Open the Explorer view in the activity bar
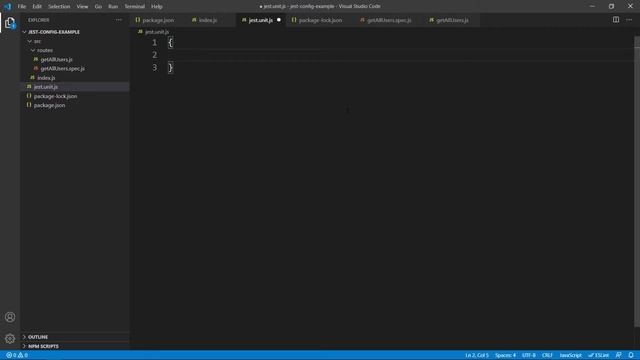The height and width of the screenshot is (360, 640). [10, 23]
